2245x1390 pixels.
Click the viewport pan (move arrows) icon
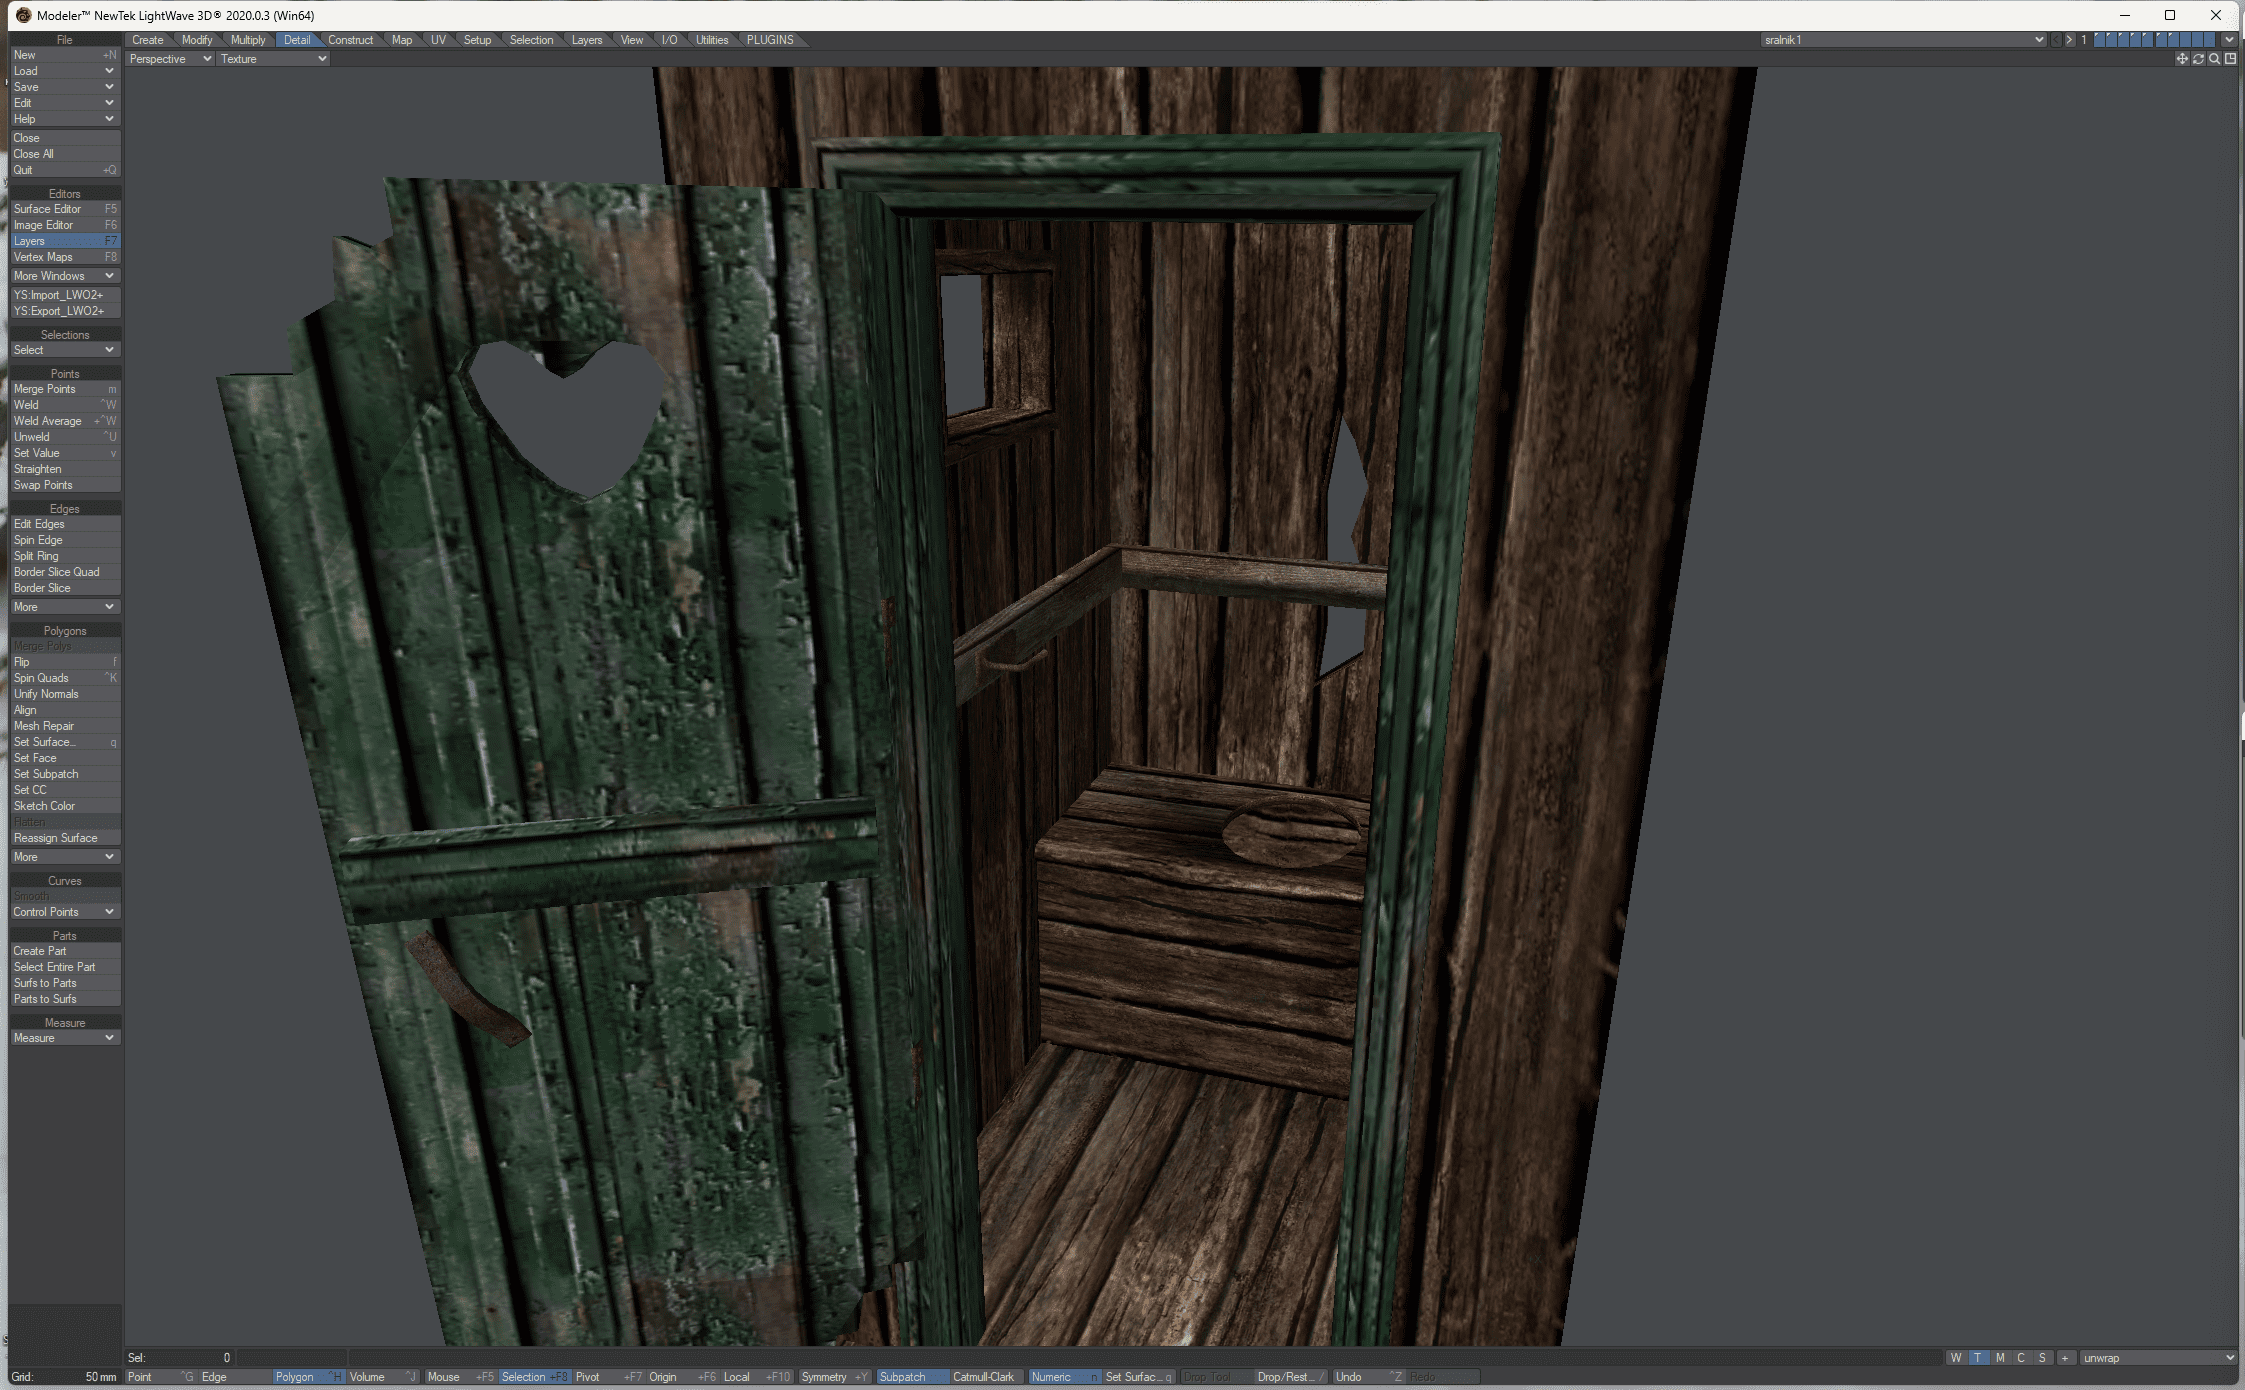pos(2182,59)
